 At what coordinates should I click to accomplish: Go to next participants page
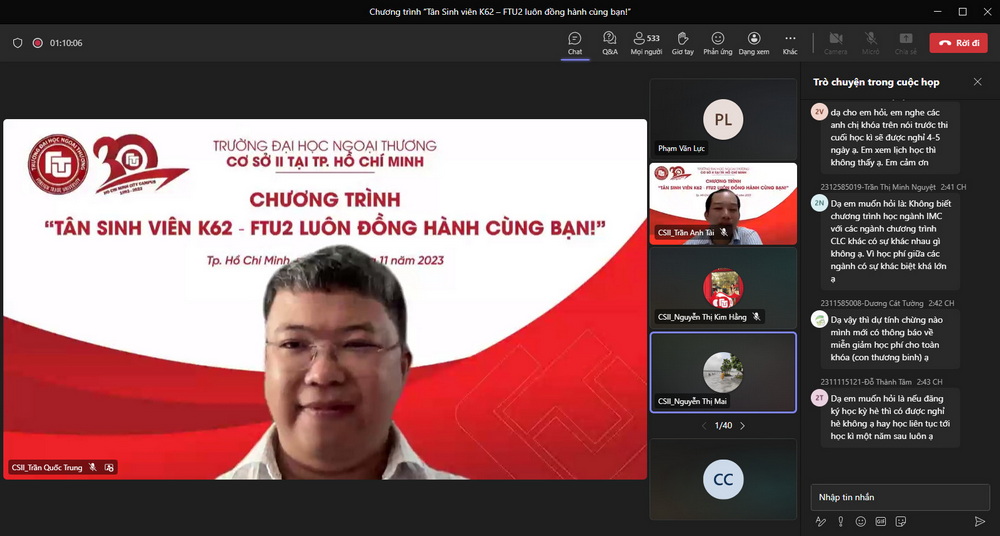coord(742,426)
